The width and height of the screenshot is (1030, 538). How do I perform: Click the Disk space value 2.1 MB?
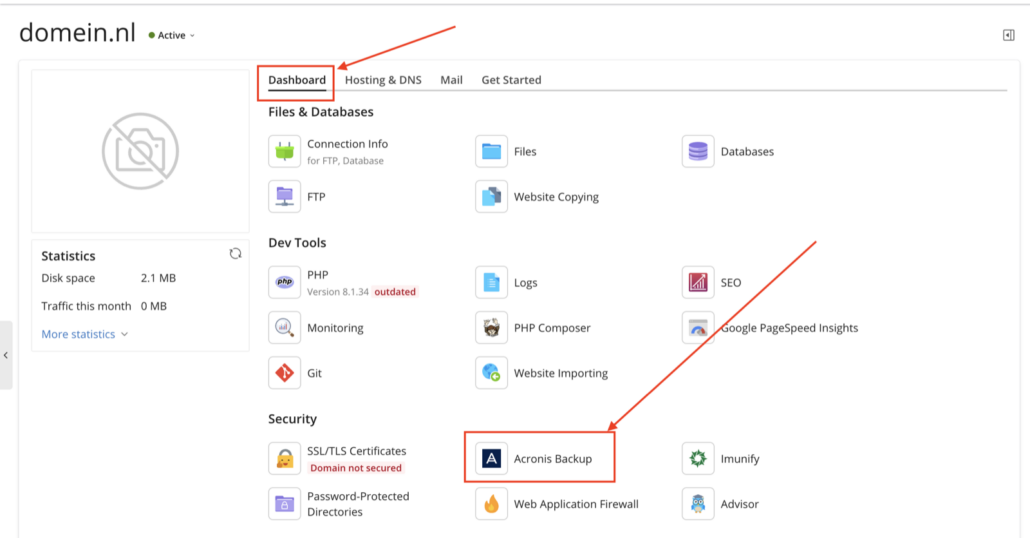(x=158, y=278)
